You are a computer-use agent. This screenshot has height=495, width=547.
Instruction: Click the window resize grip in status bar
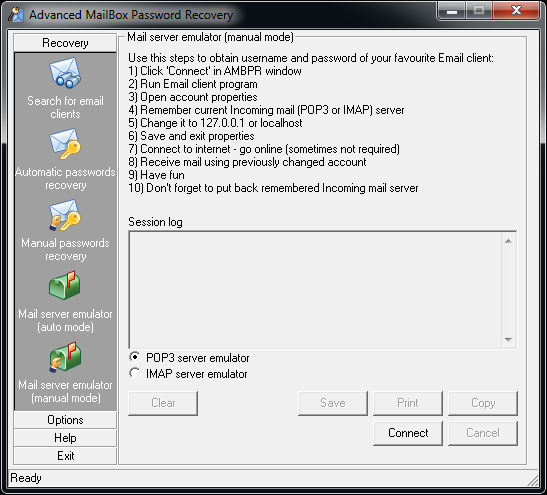[533, 480]
